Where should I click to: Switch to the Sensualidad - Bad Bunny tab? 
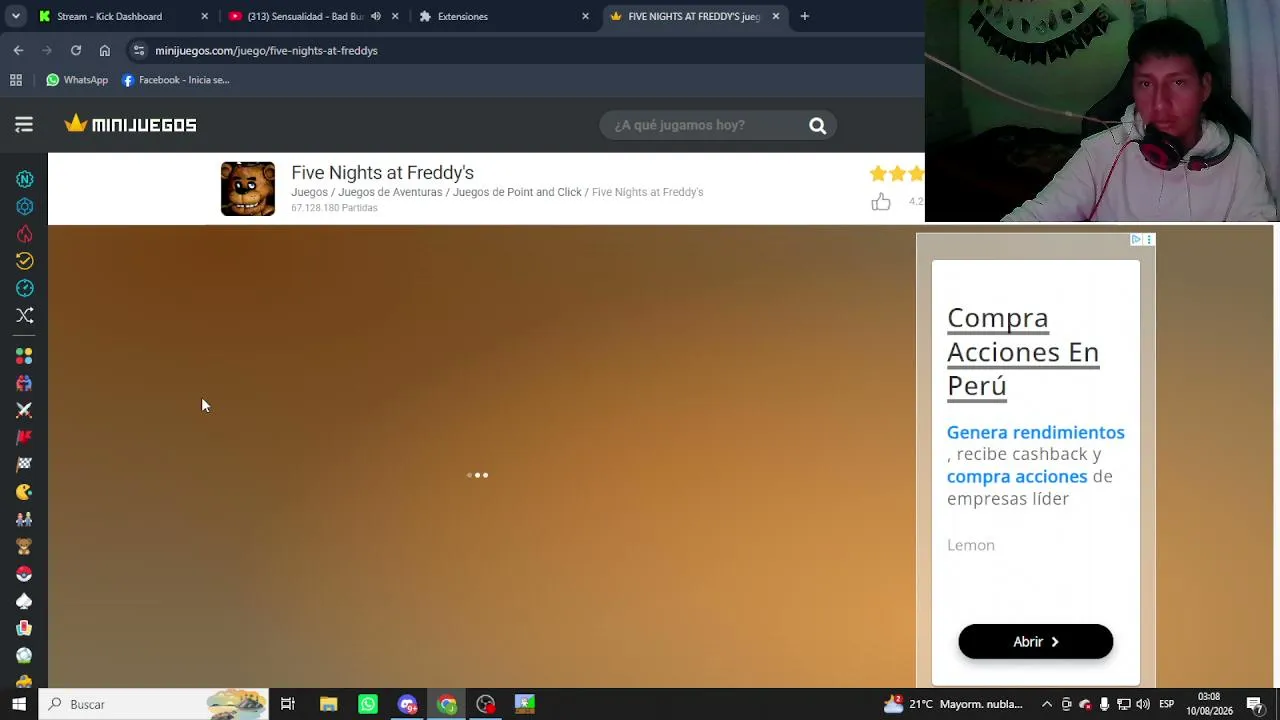click(312, 16)
